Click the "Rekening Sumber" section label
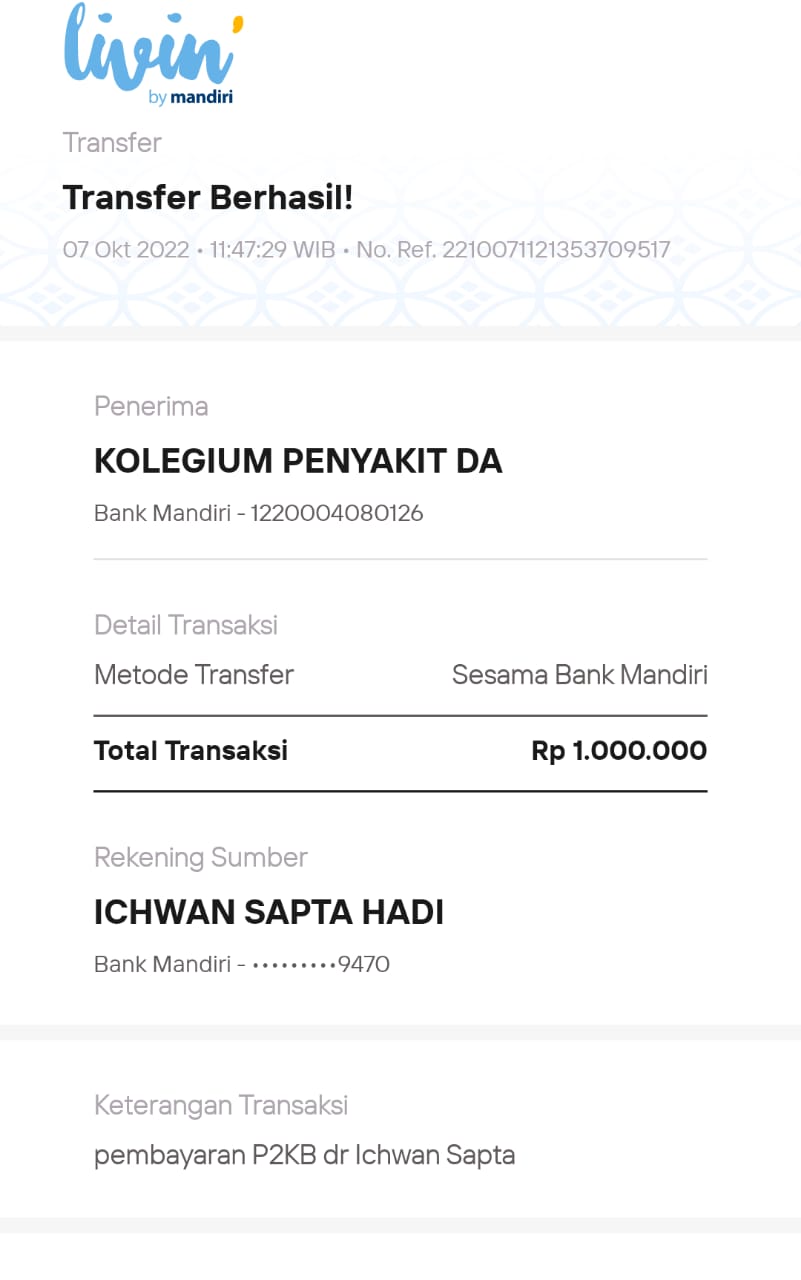The height and width of the screenshot is (1280, 801). tap(201, 858)
